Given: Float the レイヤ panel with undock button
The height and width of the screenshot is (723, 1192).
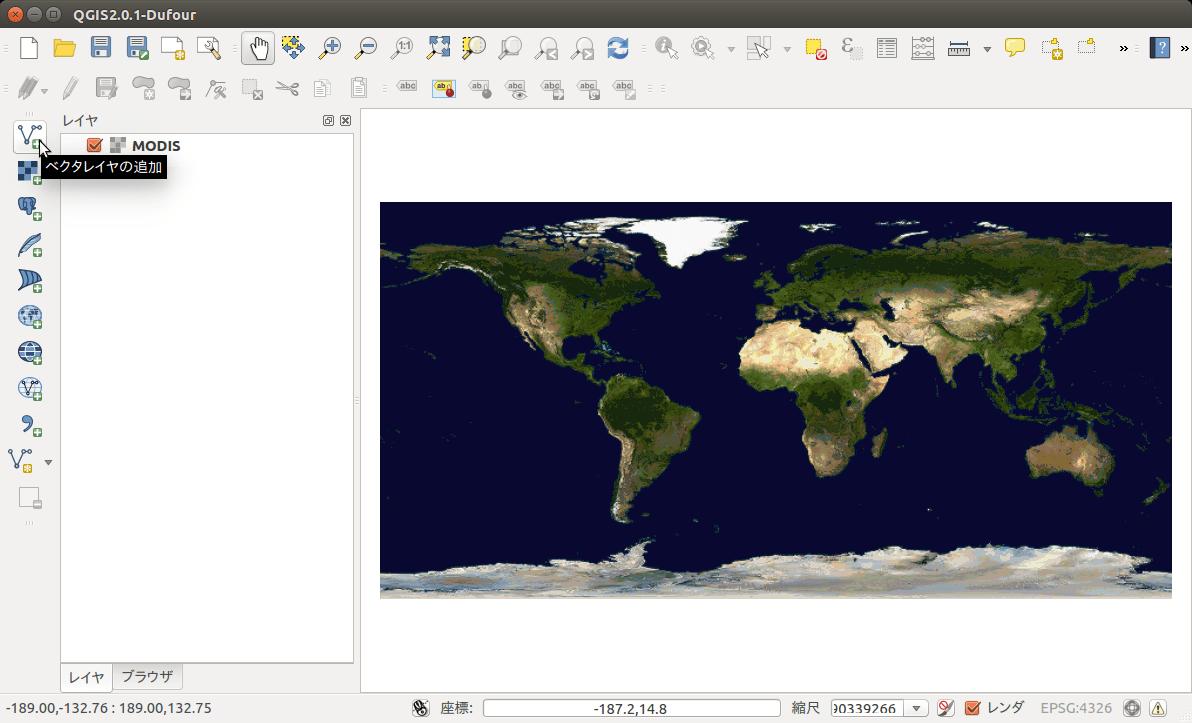Looking at the screenshot, I should click(x=328, y=120).
